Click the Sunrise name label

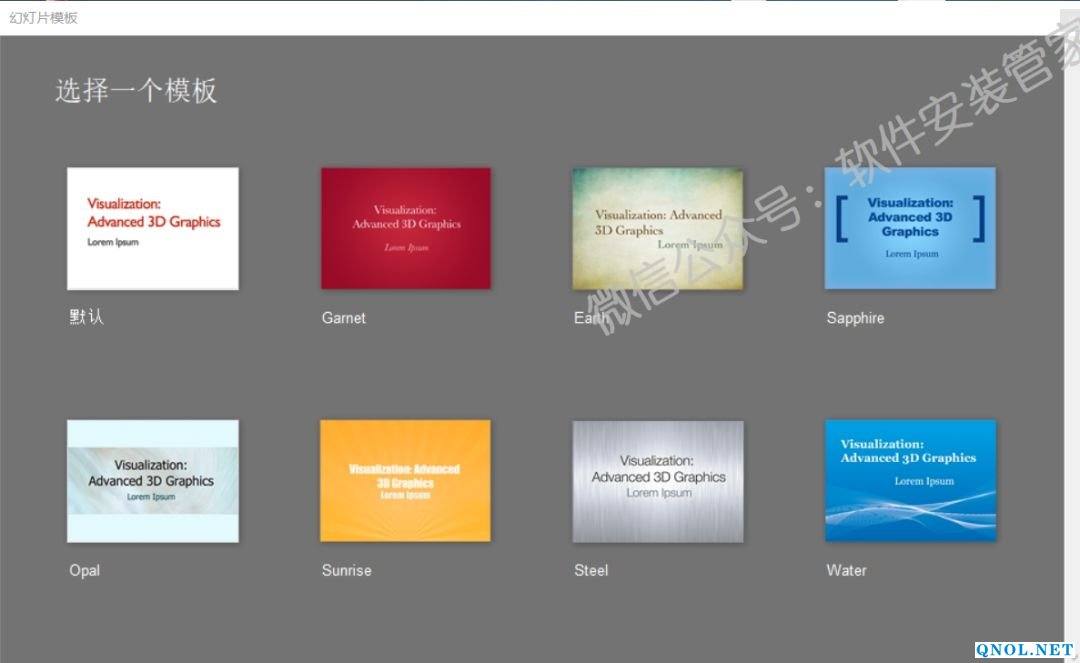click(346, 571)
